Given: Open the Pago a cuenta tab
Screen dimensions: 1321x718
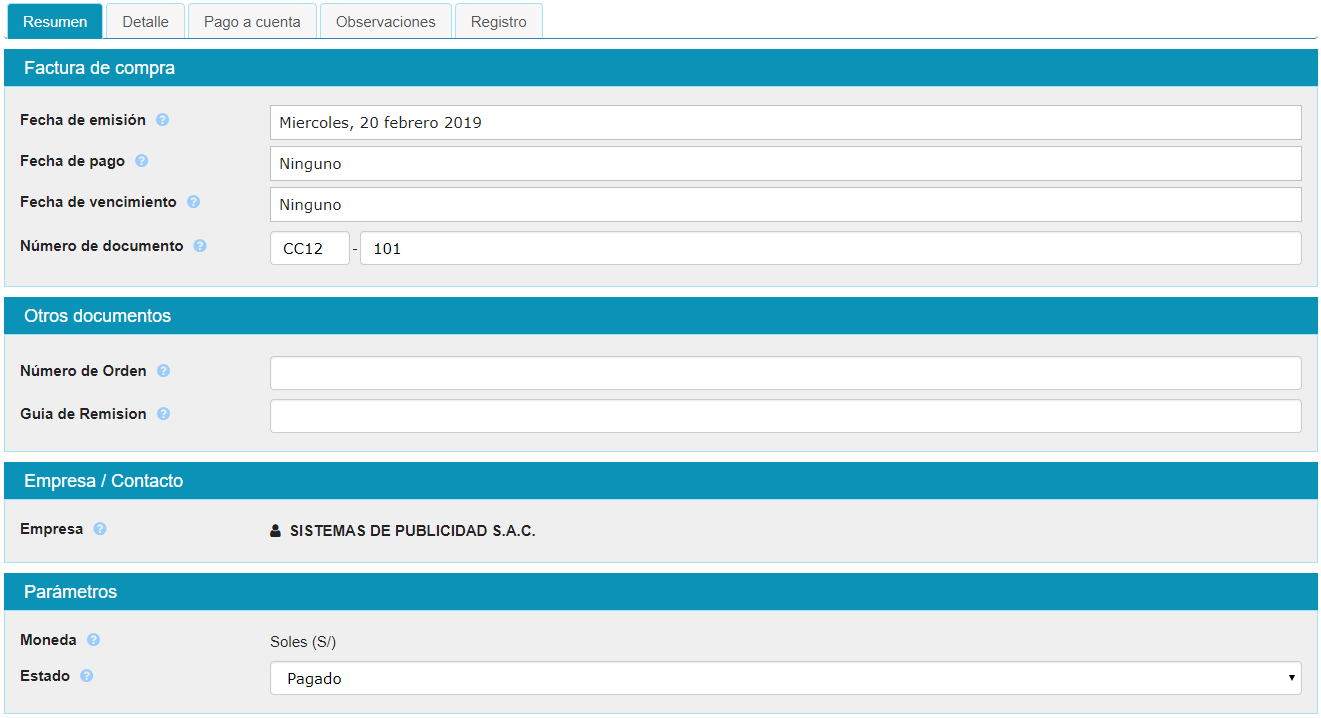Looking at the screenshot, I should [x=252, y=21].
